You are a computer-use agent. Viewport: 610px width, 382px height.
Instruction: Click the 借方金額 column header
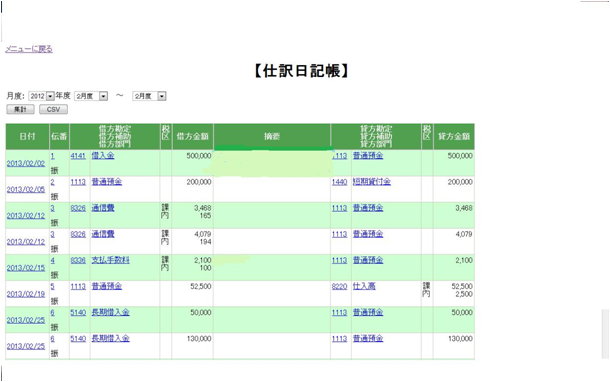(193, 137)
